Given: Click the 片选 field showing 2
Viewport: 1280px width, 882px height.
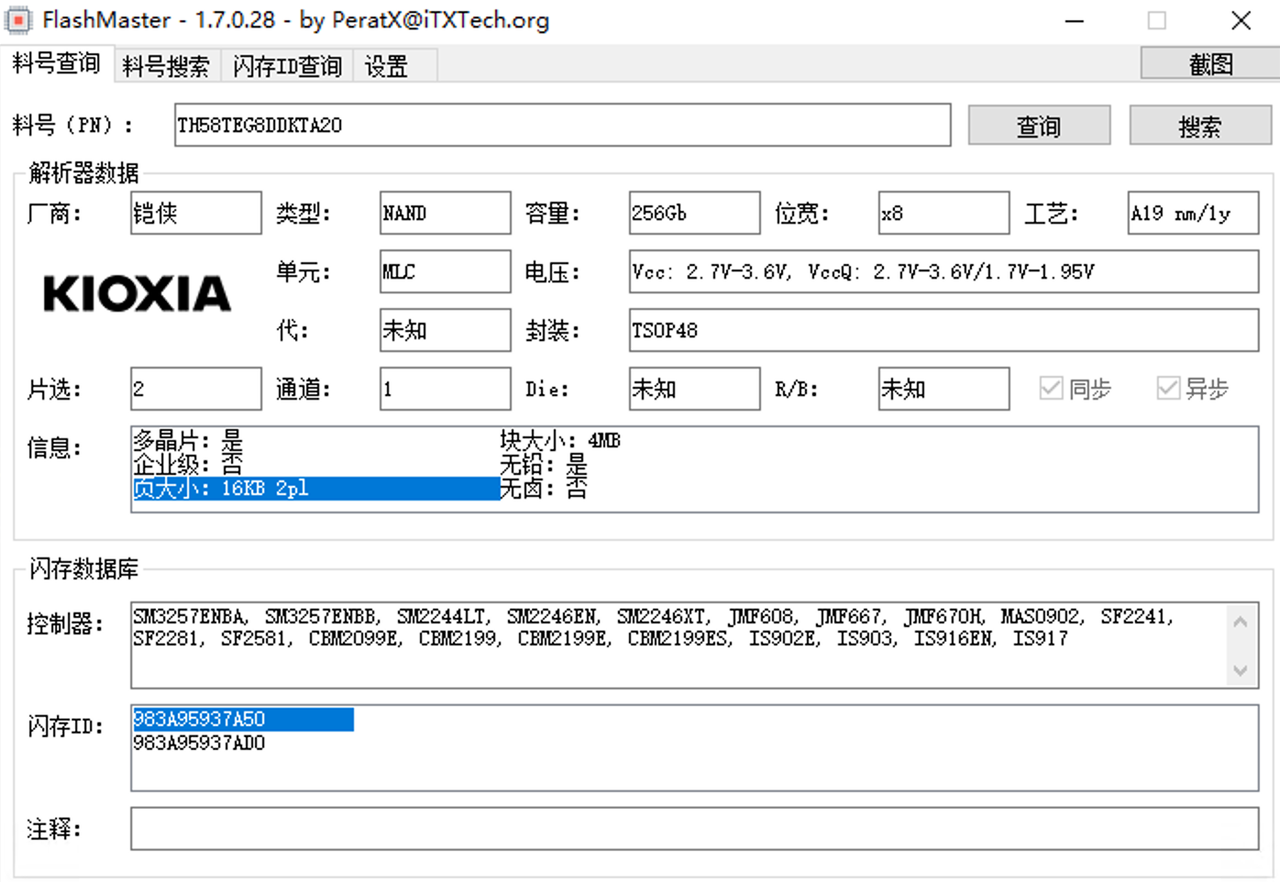Looking at the screenshot, I should coord(196,389).
